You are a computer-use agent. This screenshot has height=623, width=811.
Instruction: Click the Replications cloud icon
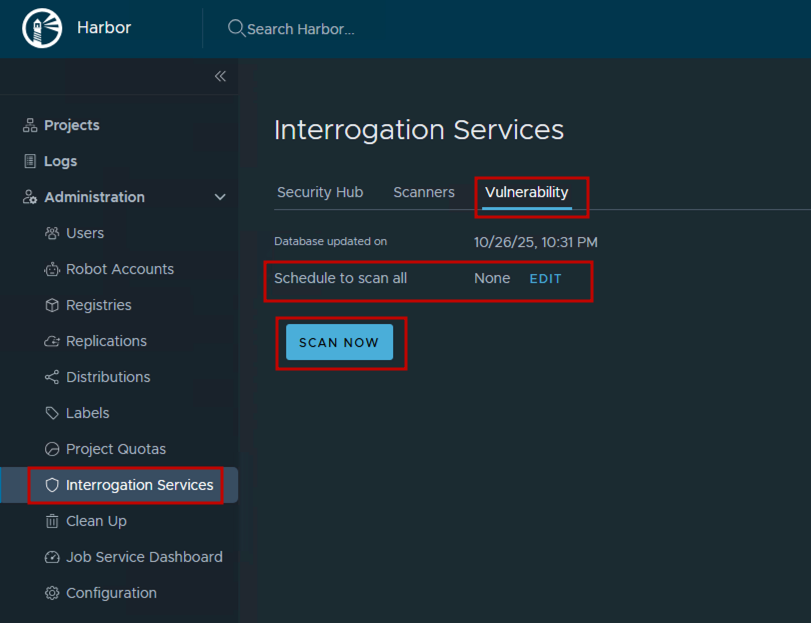pyautogui.click(x=52, y=341)
